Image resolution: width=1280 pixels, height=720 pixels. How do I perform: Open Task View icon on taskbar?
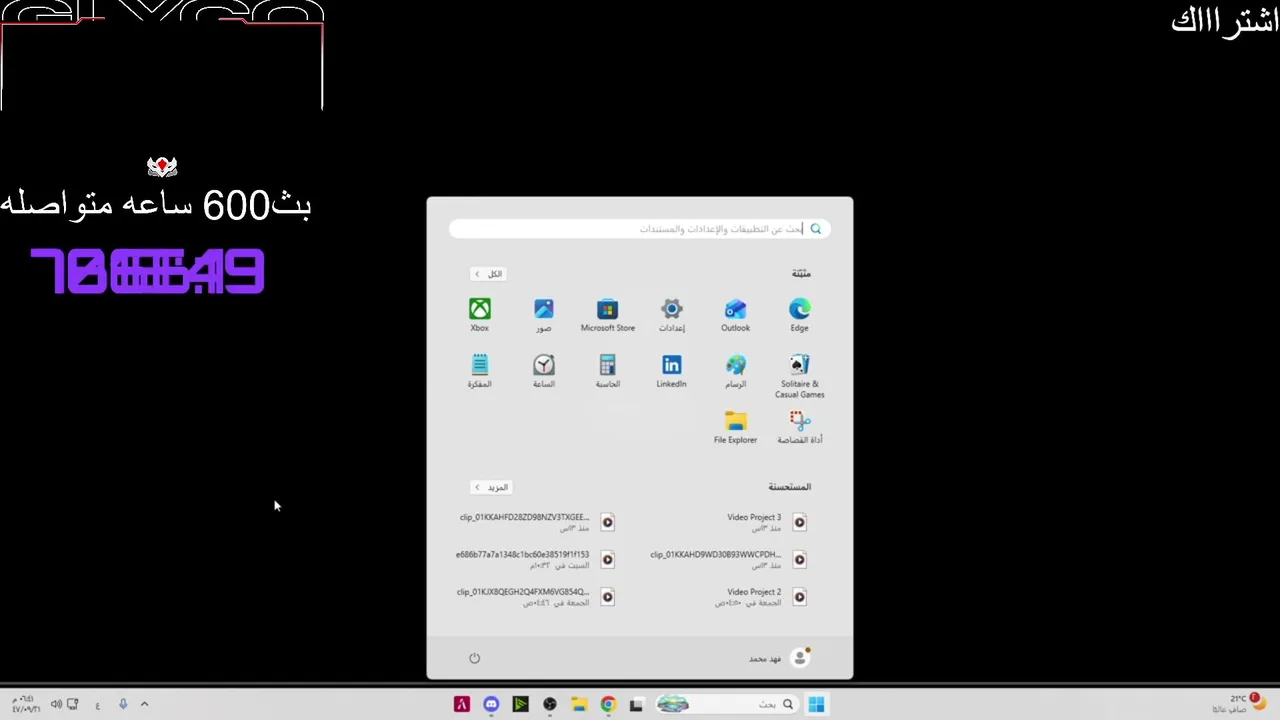(636, 704)
